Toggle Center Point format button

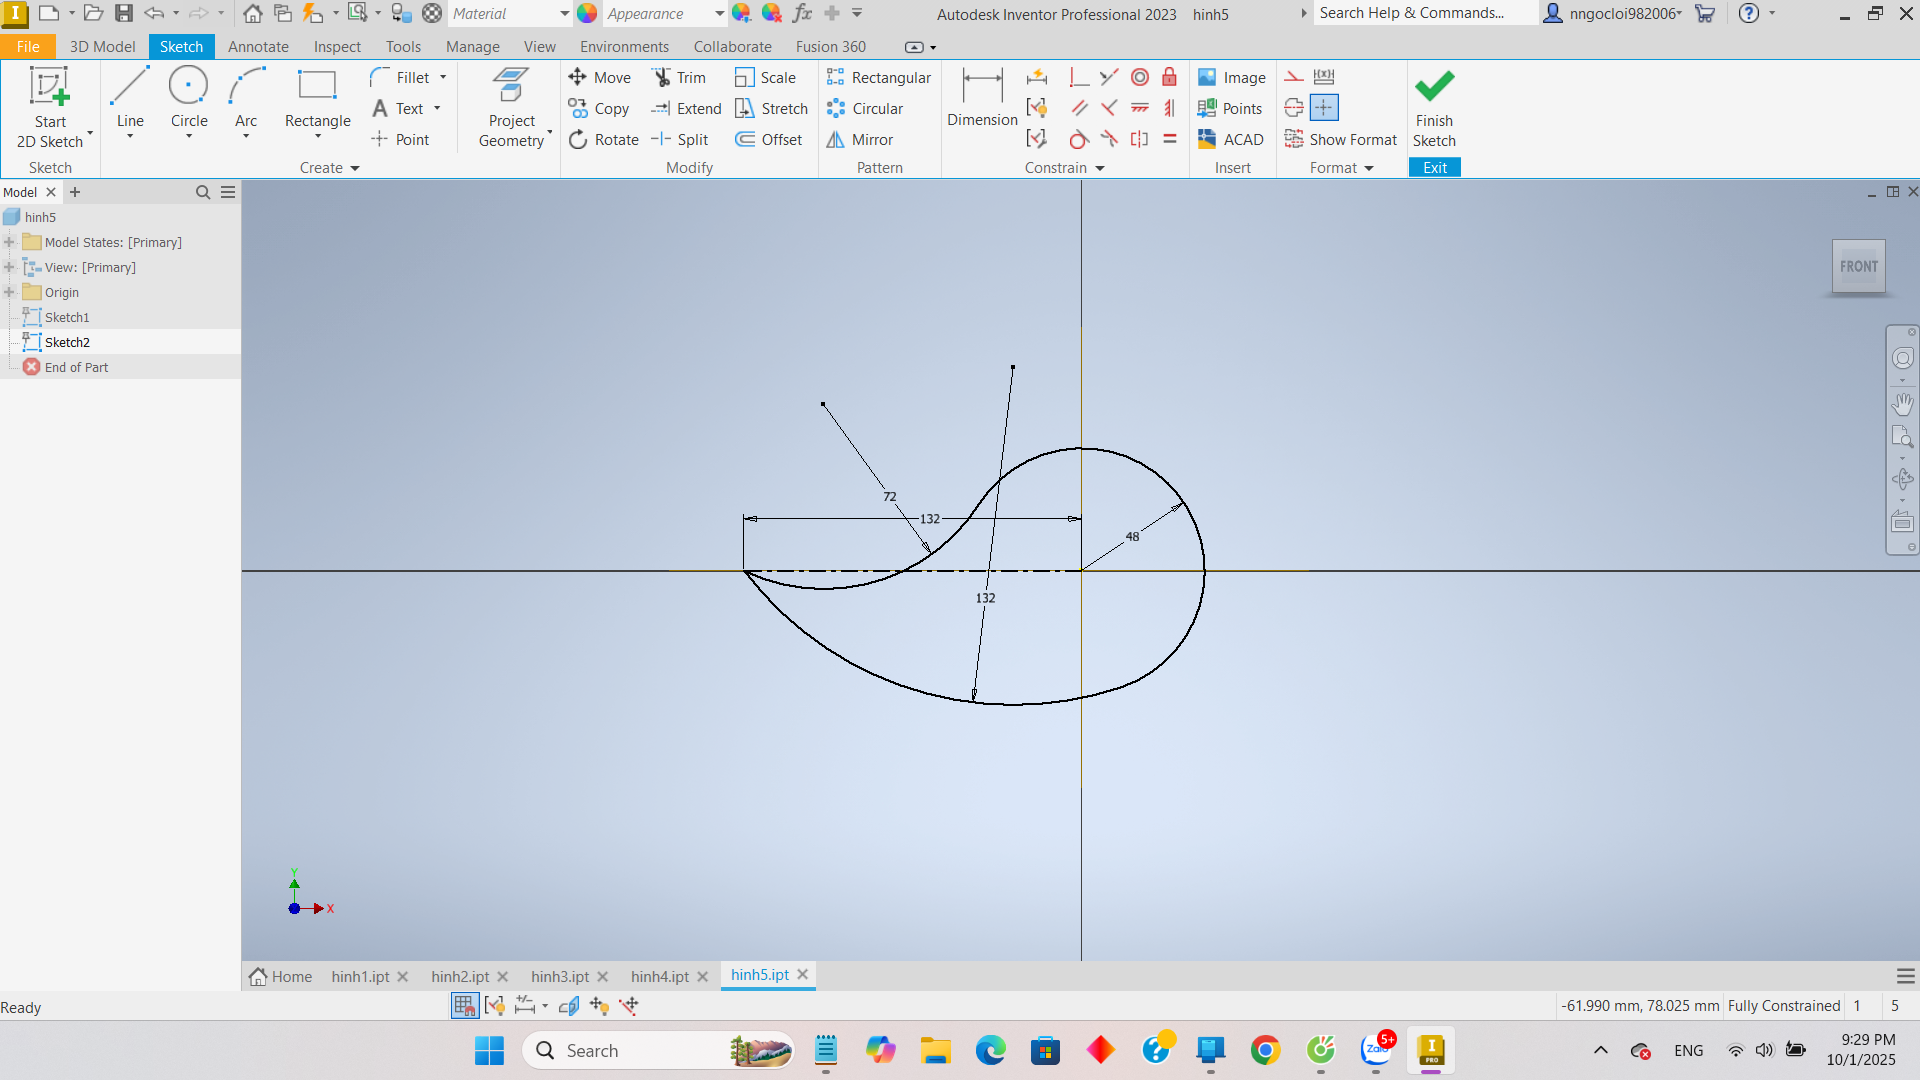tap(1324, 108)
